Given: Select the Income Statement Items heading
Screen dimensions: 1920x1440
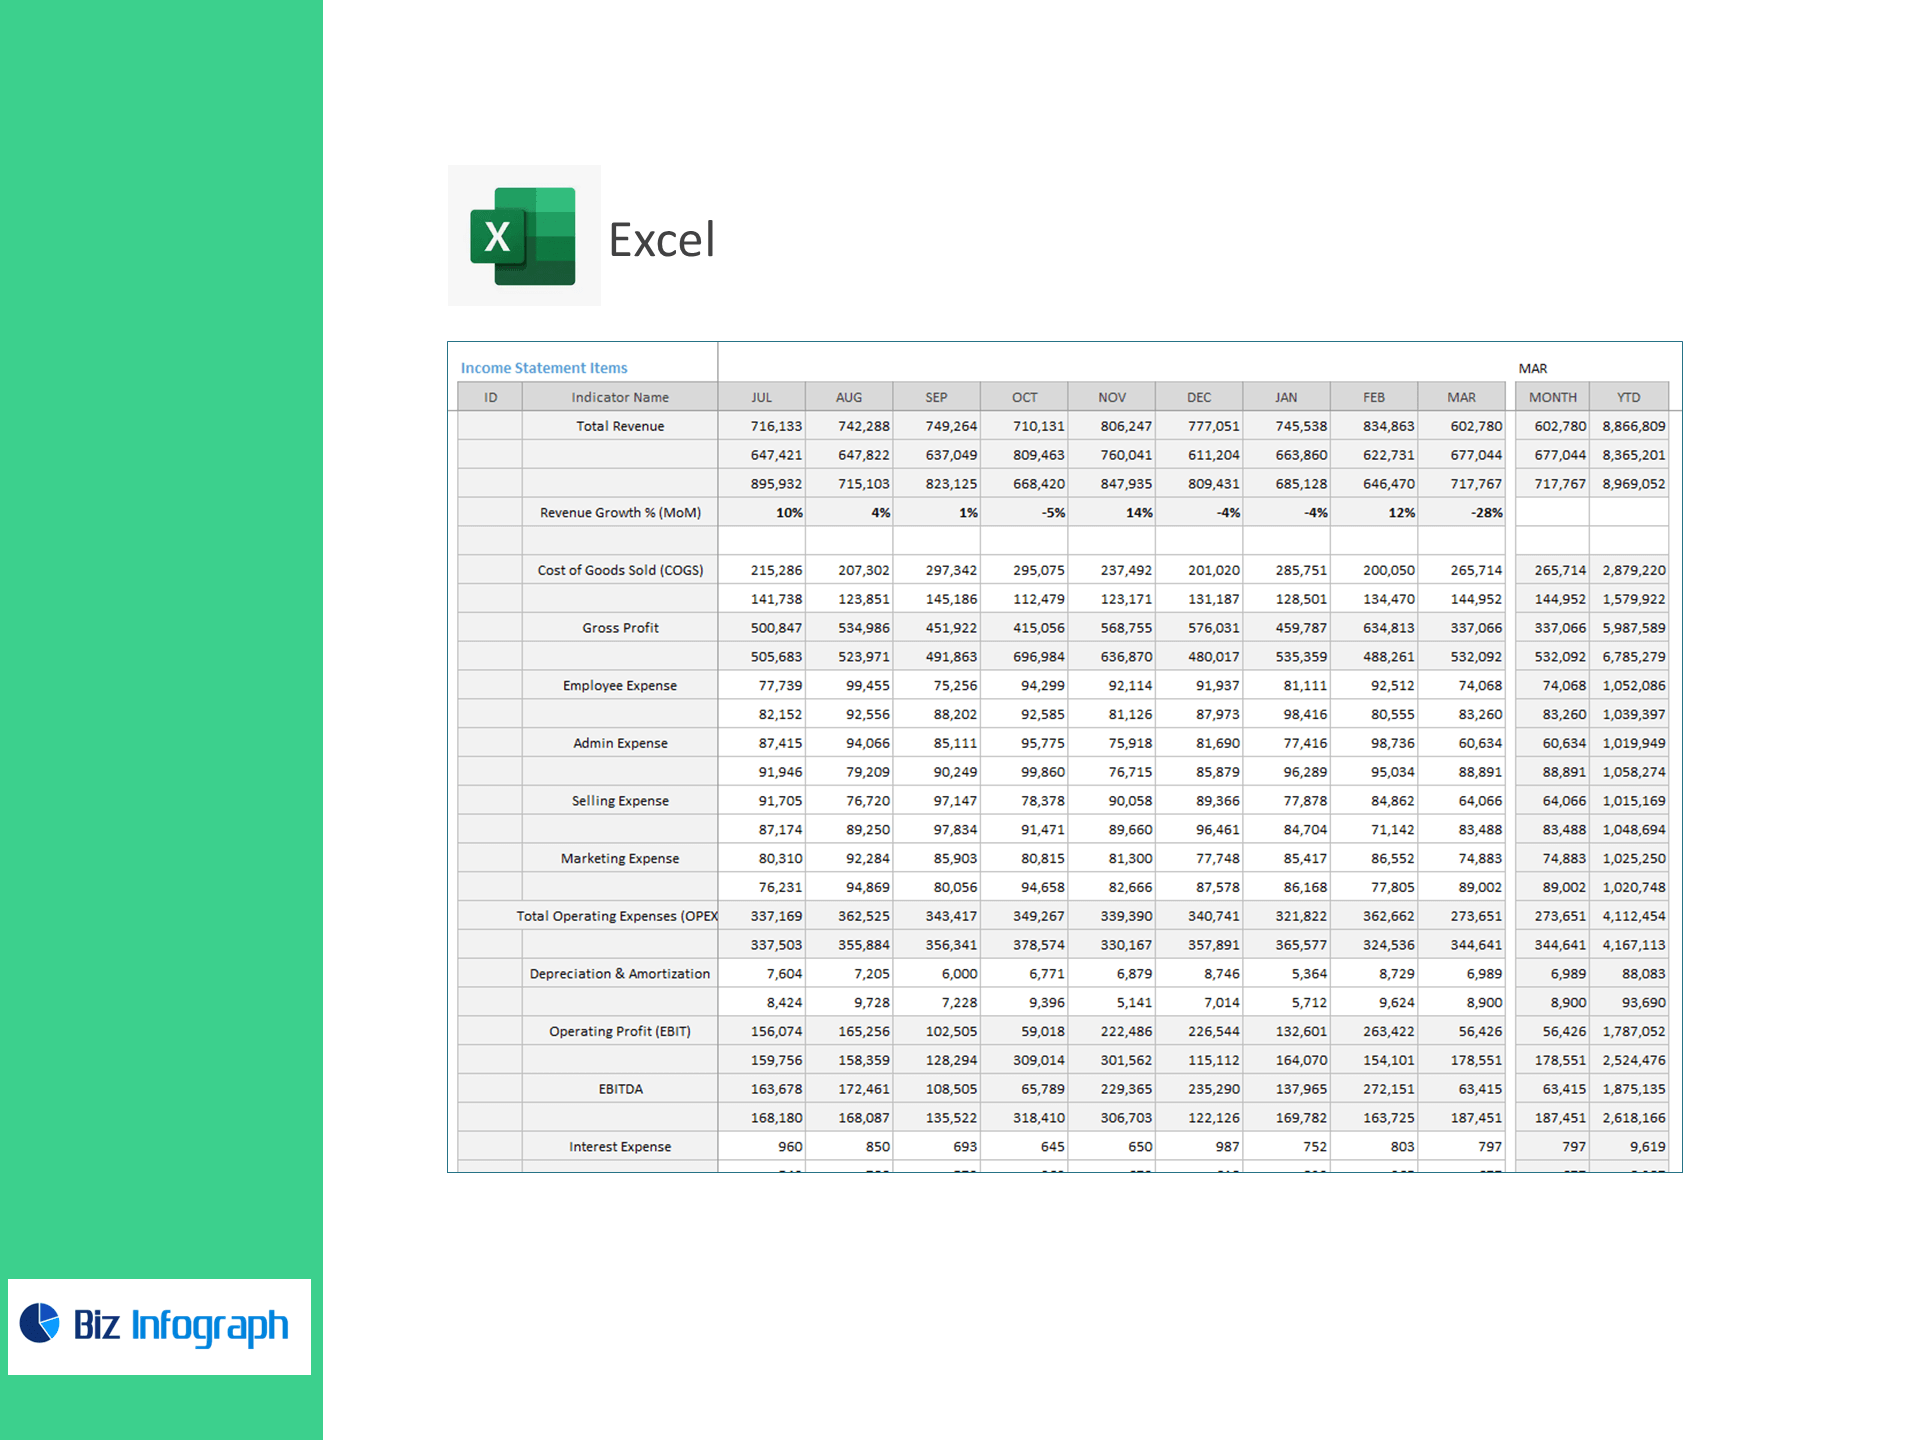Looking at the screenshot, I should pos(543,368).
